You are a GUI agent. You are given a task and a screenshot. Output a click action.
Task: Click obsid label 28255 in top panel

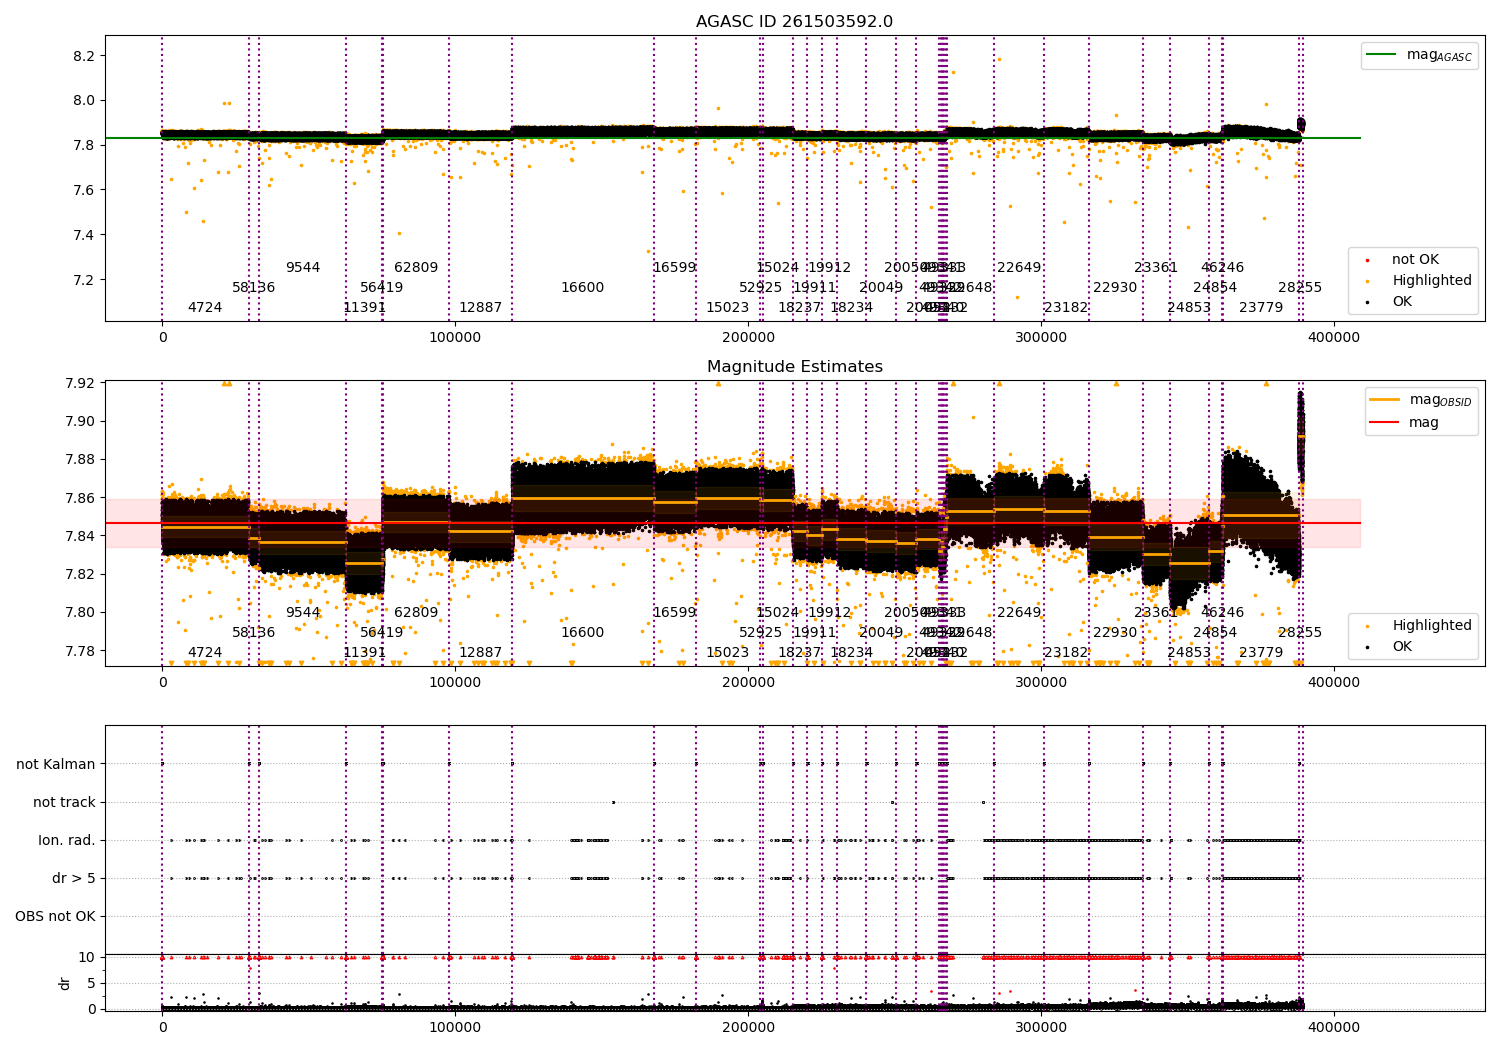[x=1300, y=288]
